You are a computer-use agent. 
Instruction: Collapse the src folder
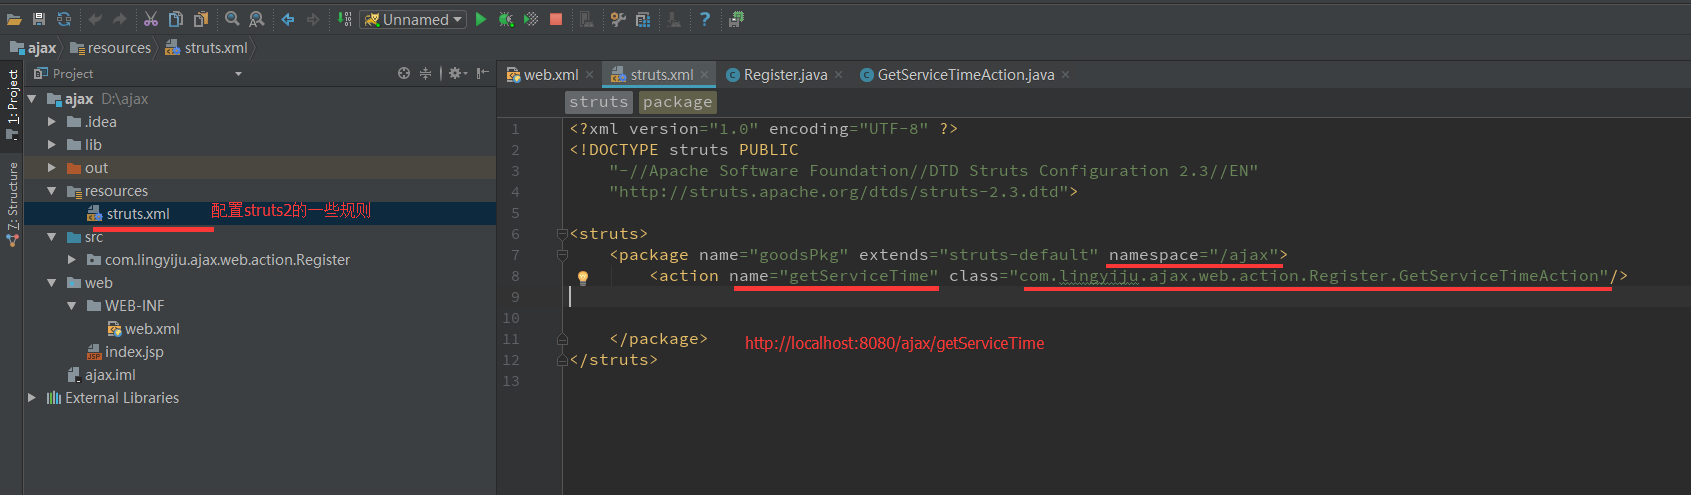point(52,237)
